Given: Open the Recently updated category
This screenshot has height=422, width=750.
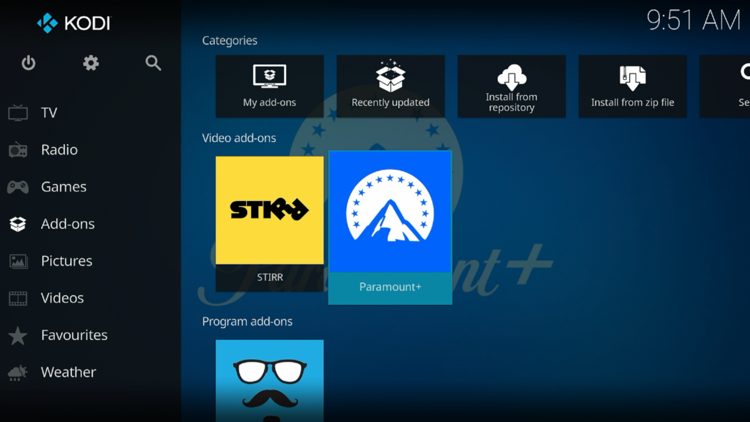Looking at the screenshot, I should point(391,86).
